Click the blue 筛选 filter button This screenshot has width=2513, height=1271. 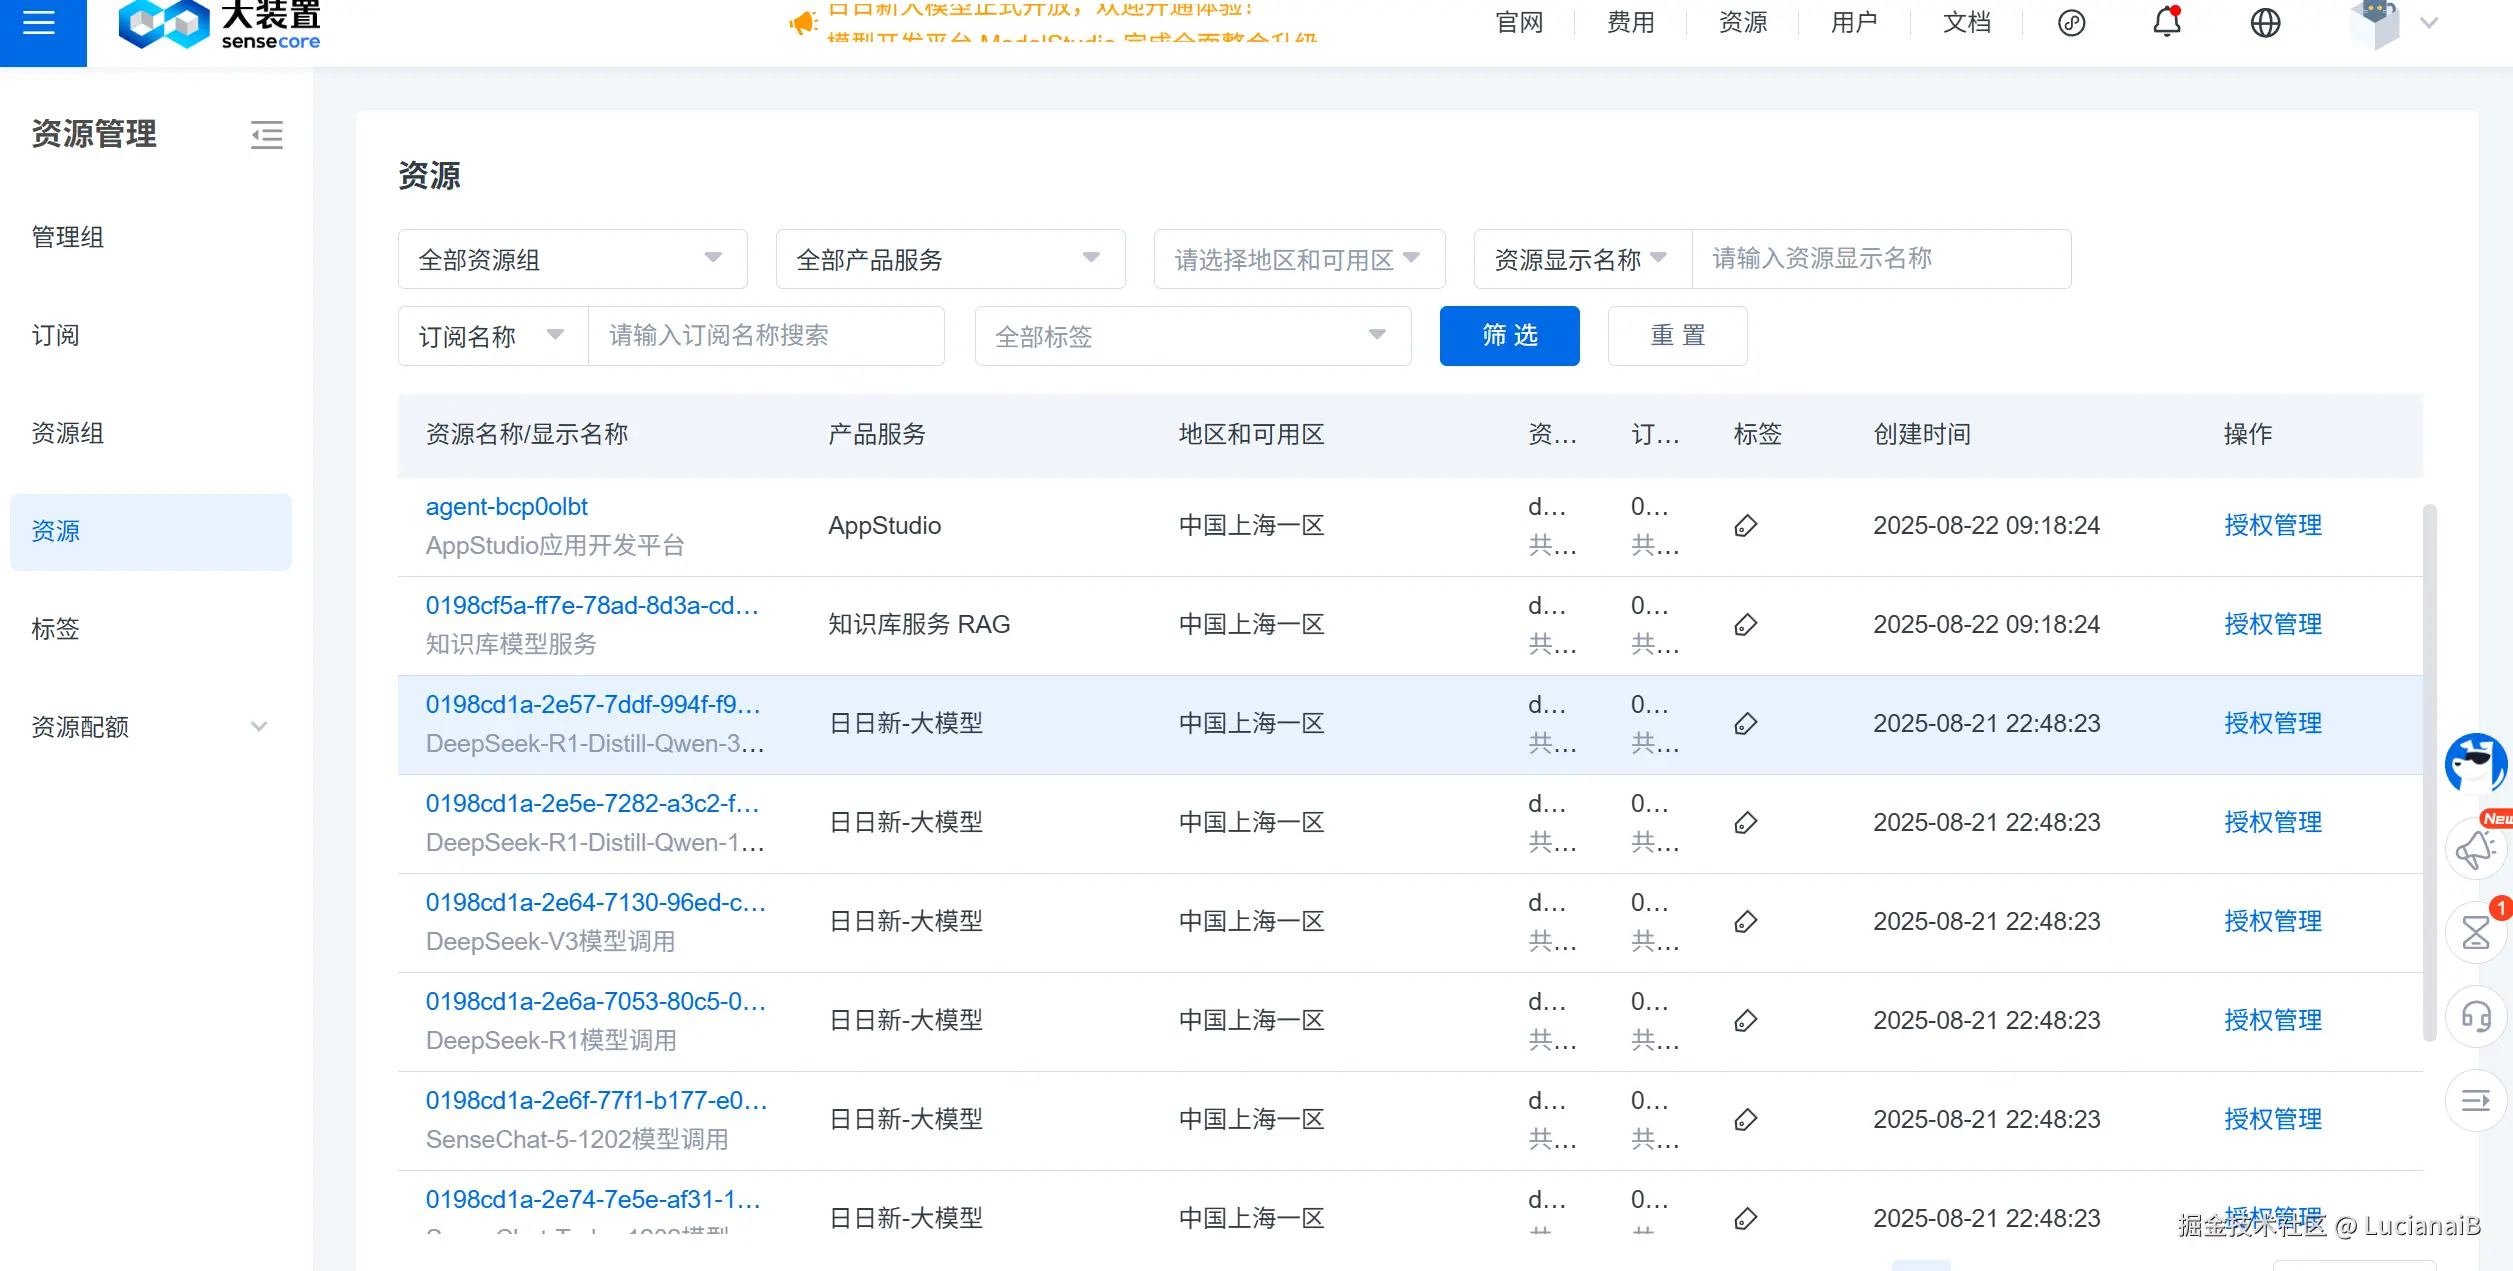(1509, 336)
